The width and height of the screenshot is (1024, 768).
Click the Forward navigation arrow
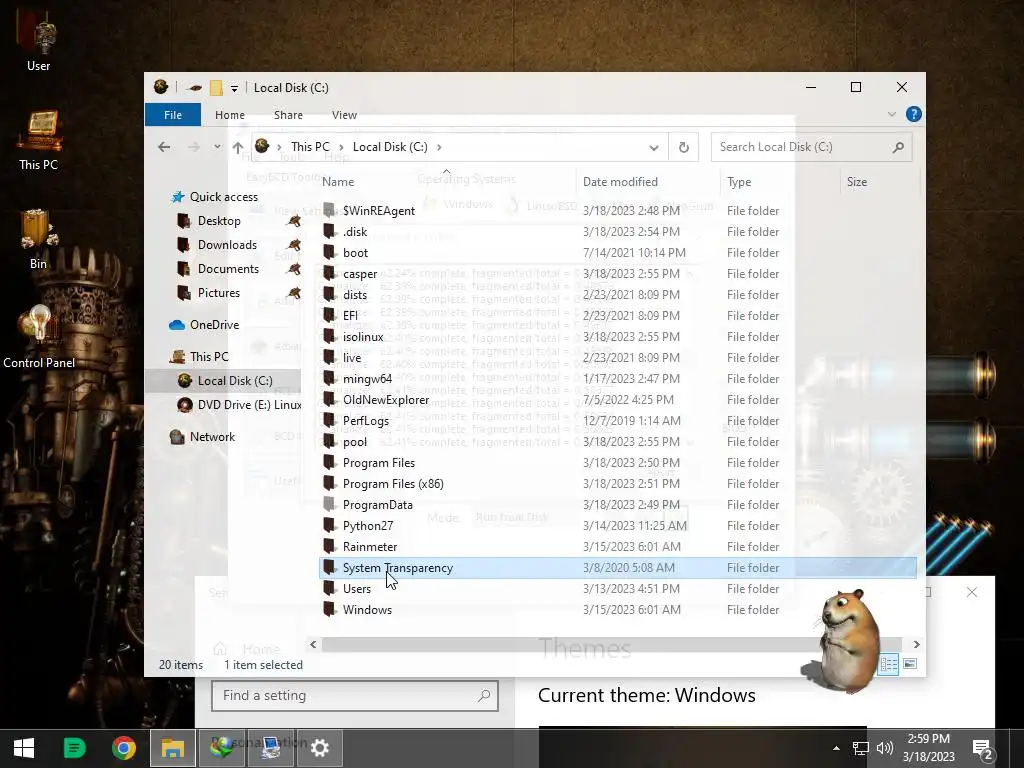coord(193,147)
